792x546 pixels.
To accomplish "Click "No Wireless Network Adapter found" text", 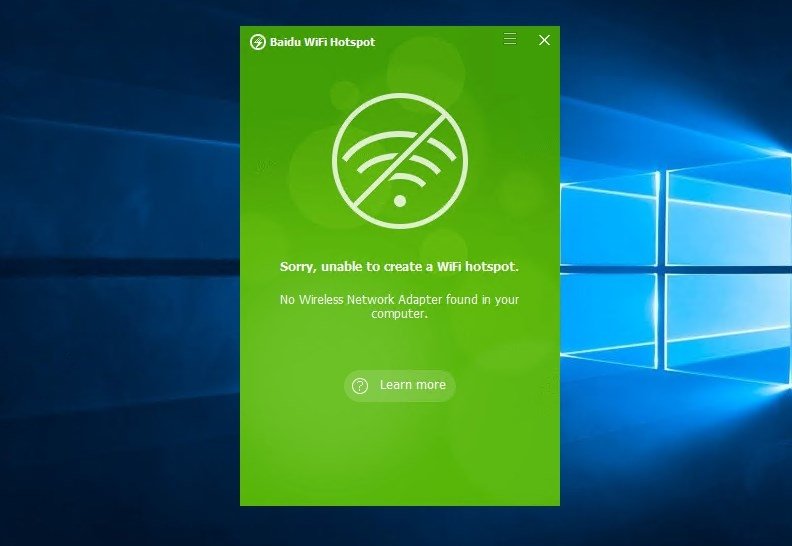I will (x=399, y=306).
